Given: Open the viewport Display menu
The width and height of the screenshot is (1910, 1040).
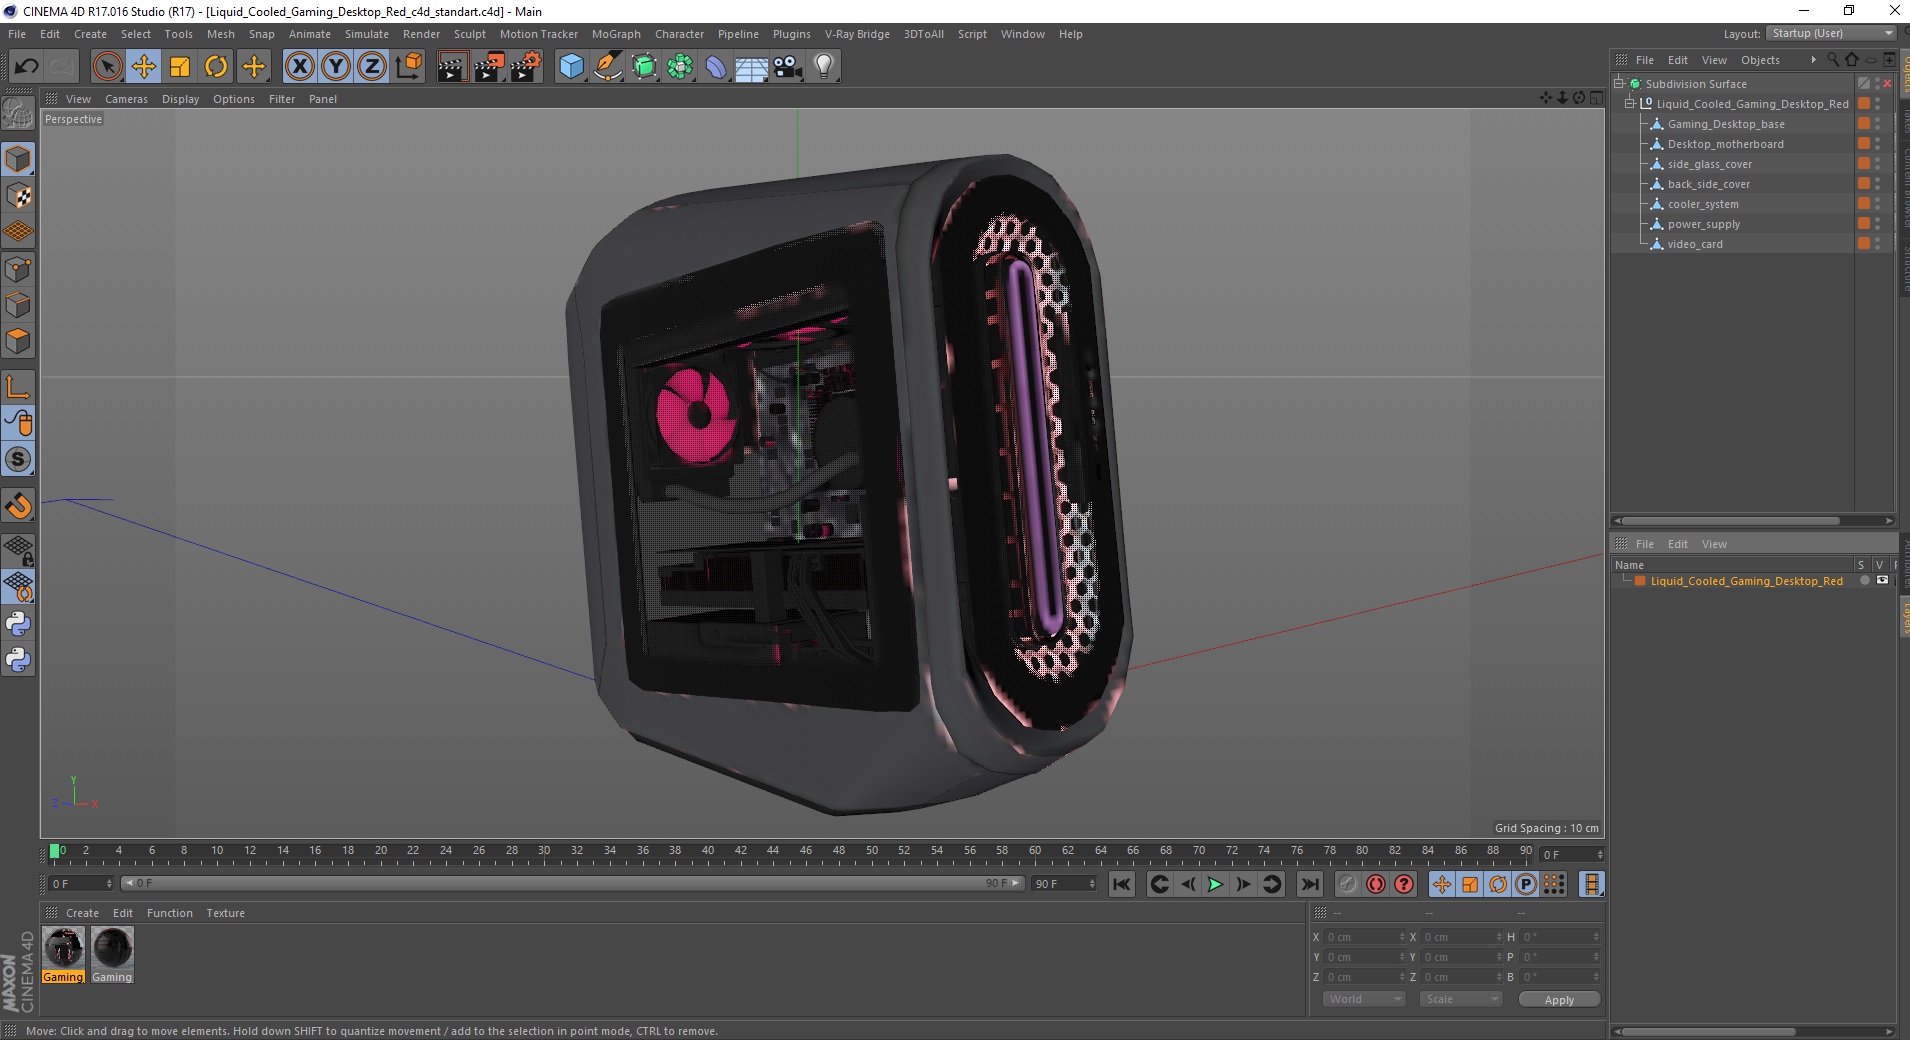Looking at the screenshot, I should coord(180,99).
